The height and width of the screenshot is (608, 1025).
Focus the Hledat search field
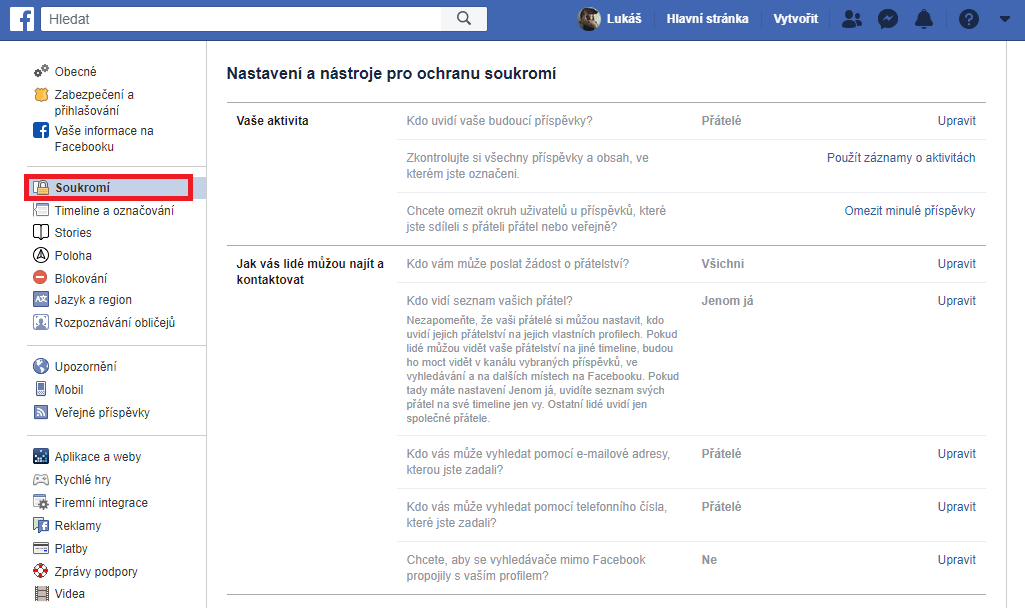tap(241, 19)
